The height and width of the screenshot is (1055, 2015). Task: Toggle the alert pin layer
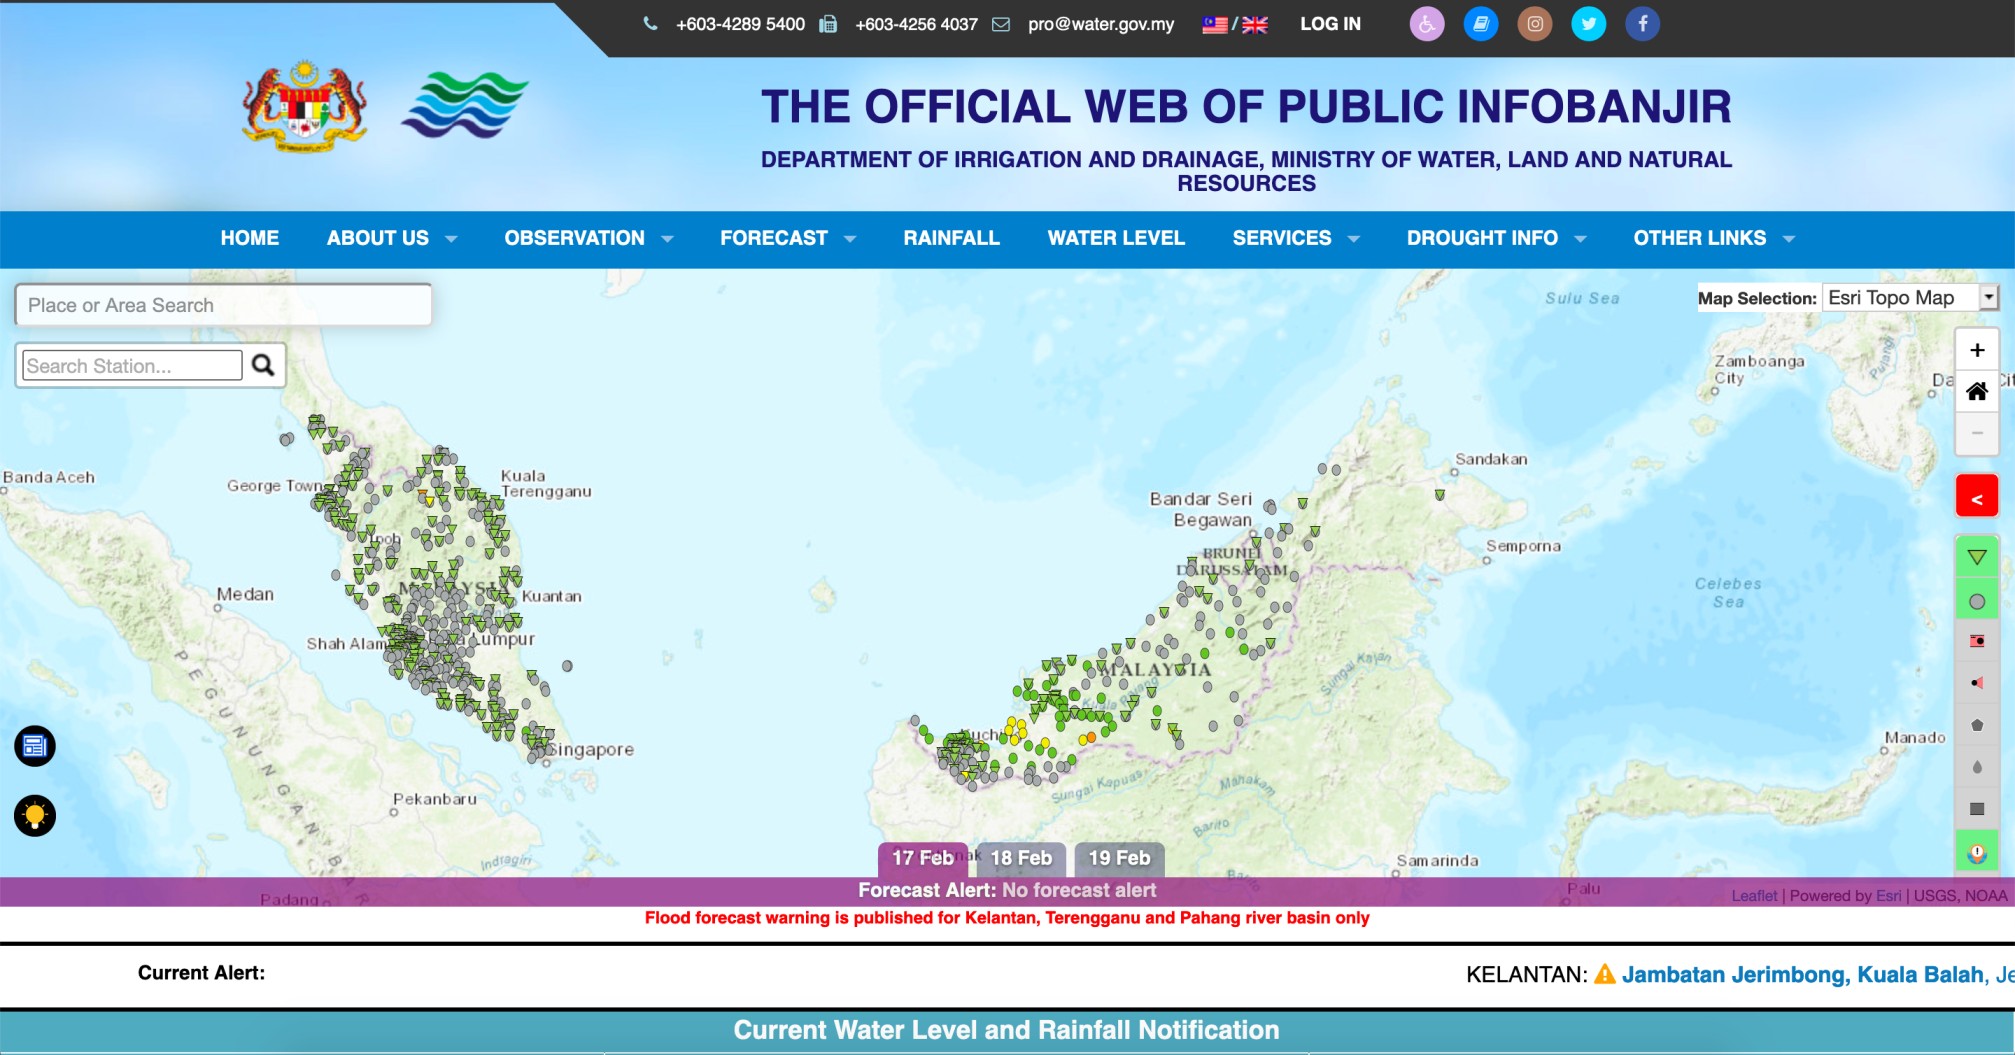(x=1976, y=852)
